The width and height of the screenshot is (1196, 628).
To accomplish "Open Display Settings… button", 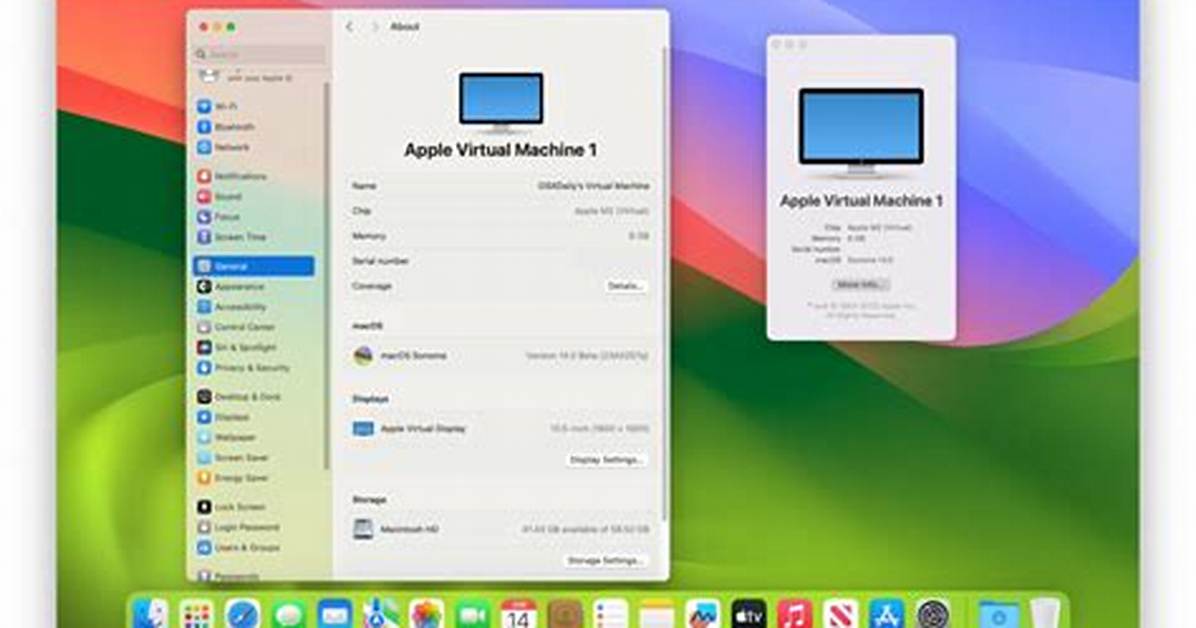I will 606,460.
